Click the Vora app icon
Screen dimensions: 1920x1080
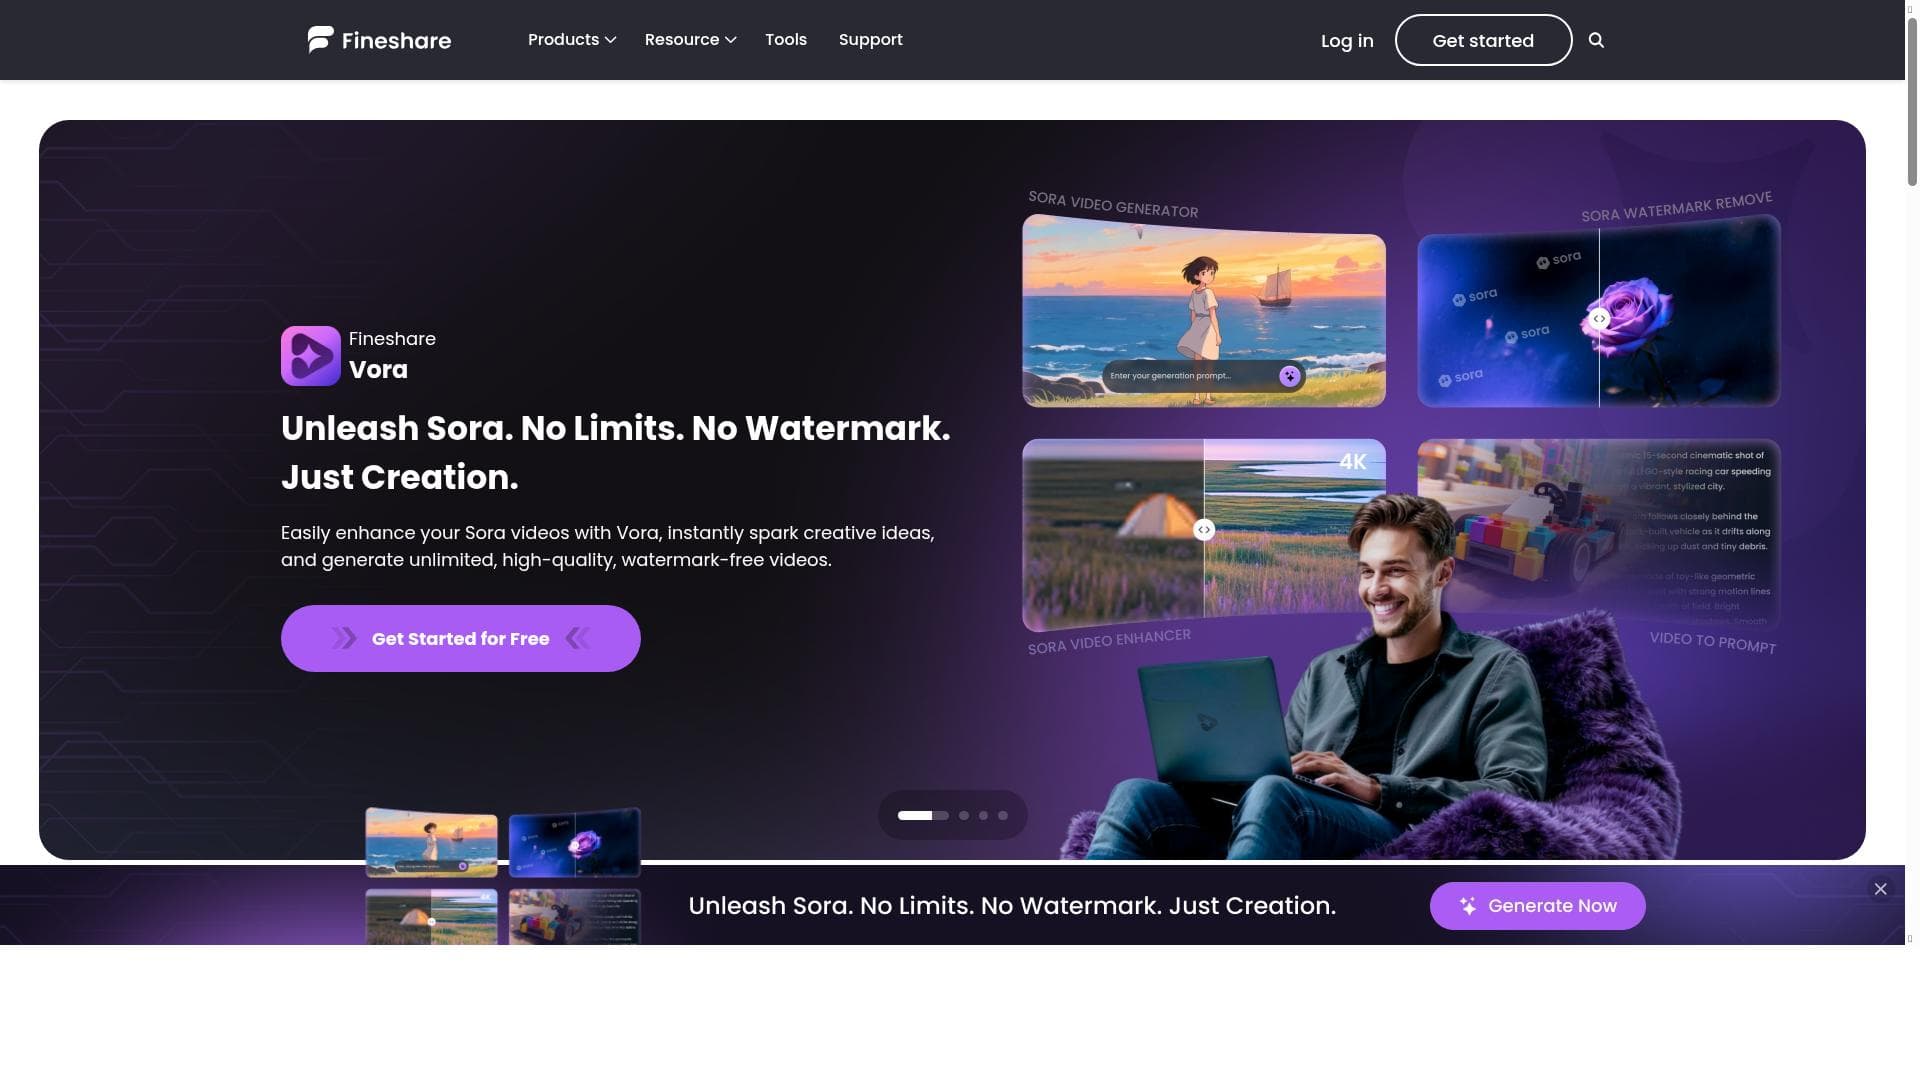tap(311, 356)
